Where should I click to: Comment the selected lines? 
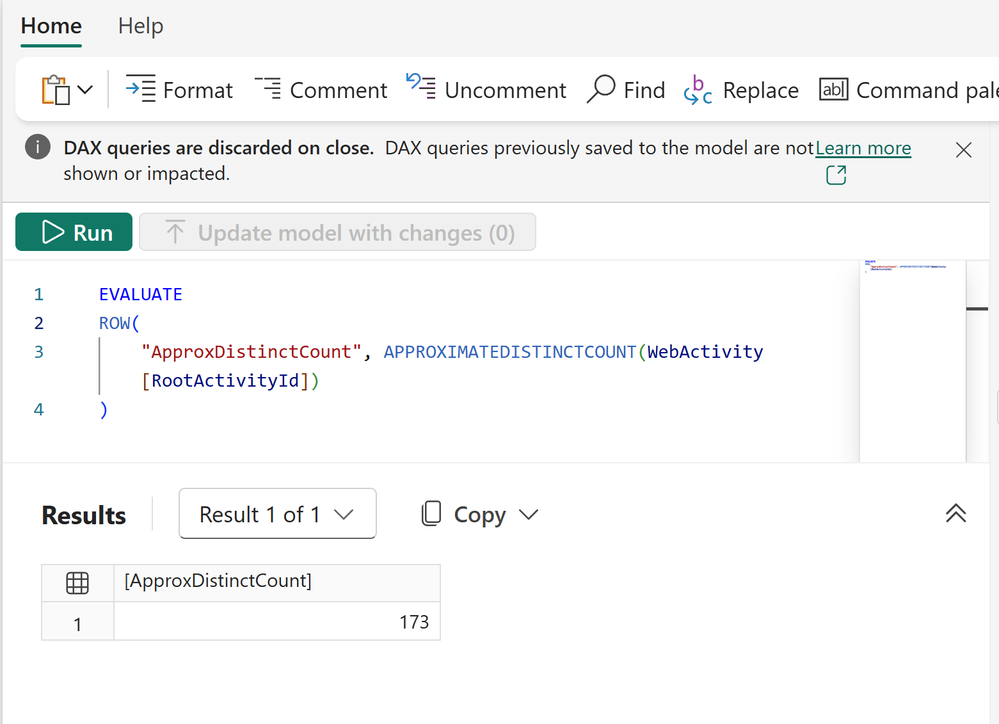coord(321,90)
